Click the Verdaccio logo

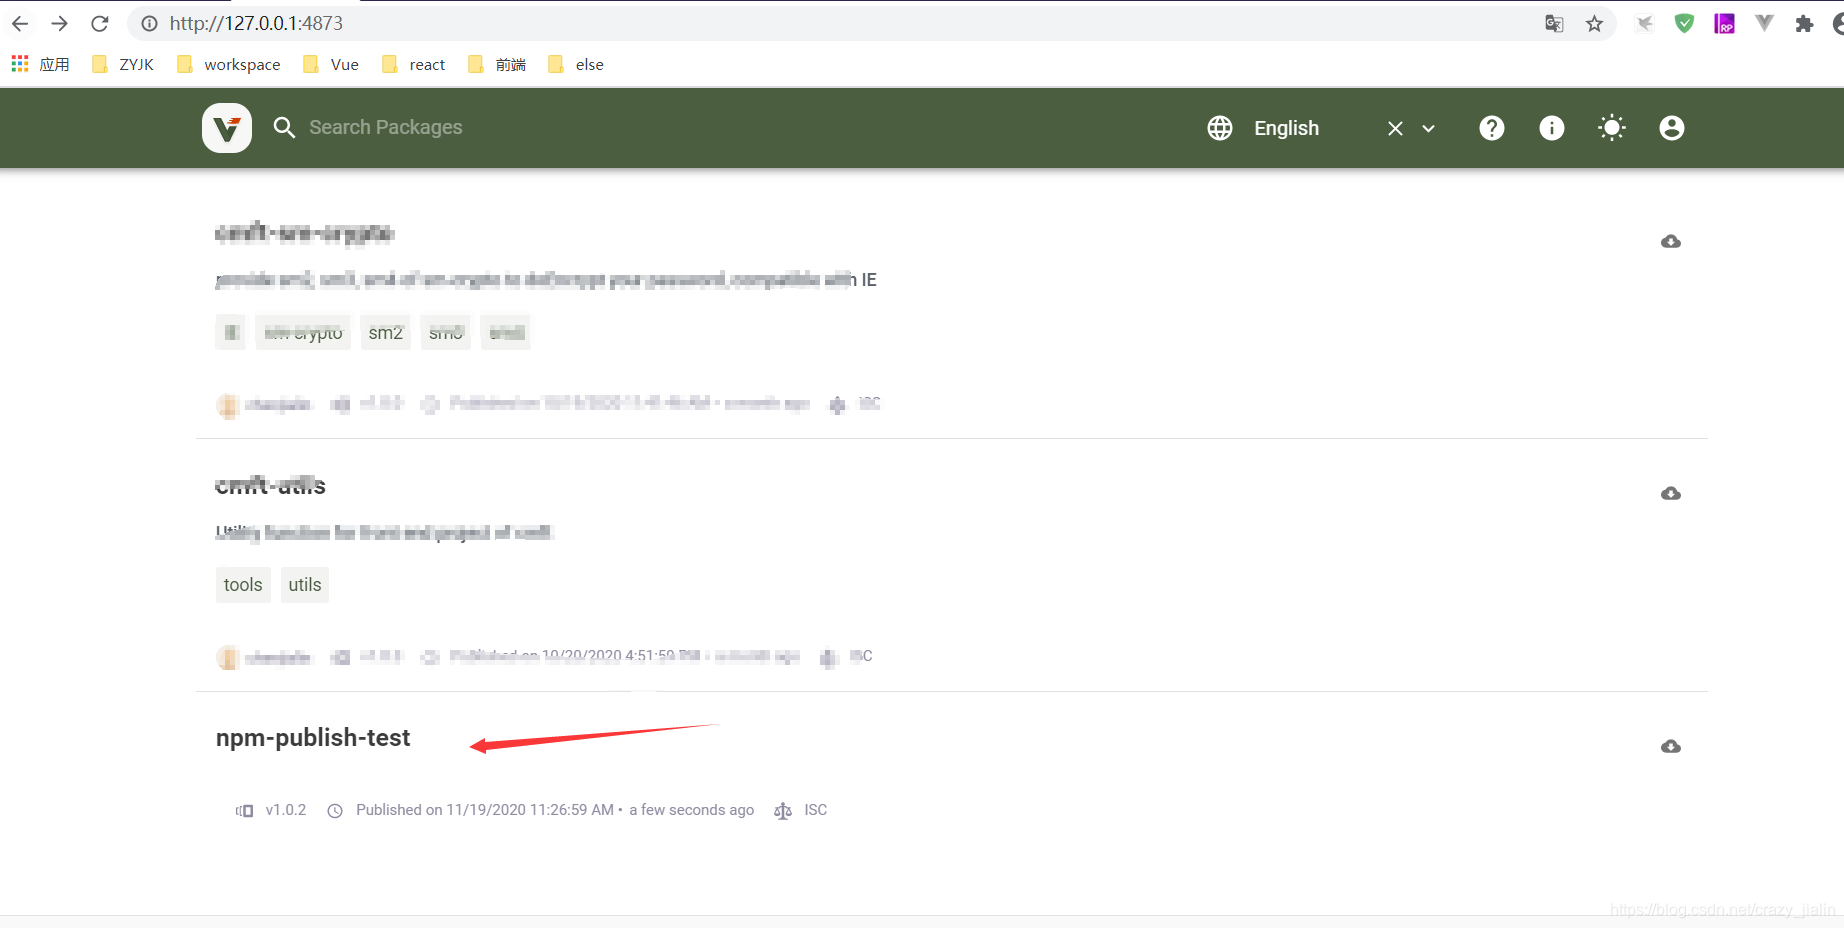[x=227, y=128]
